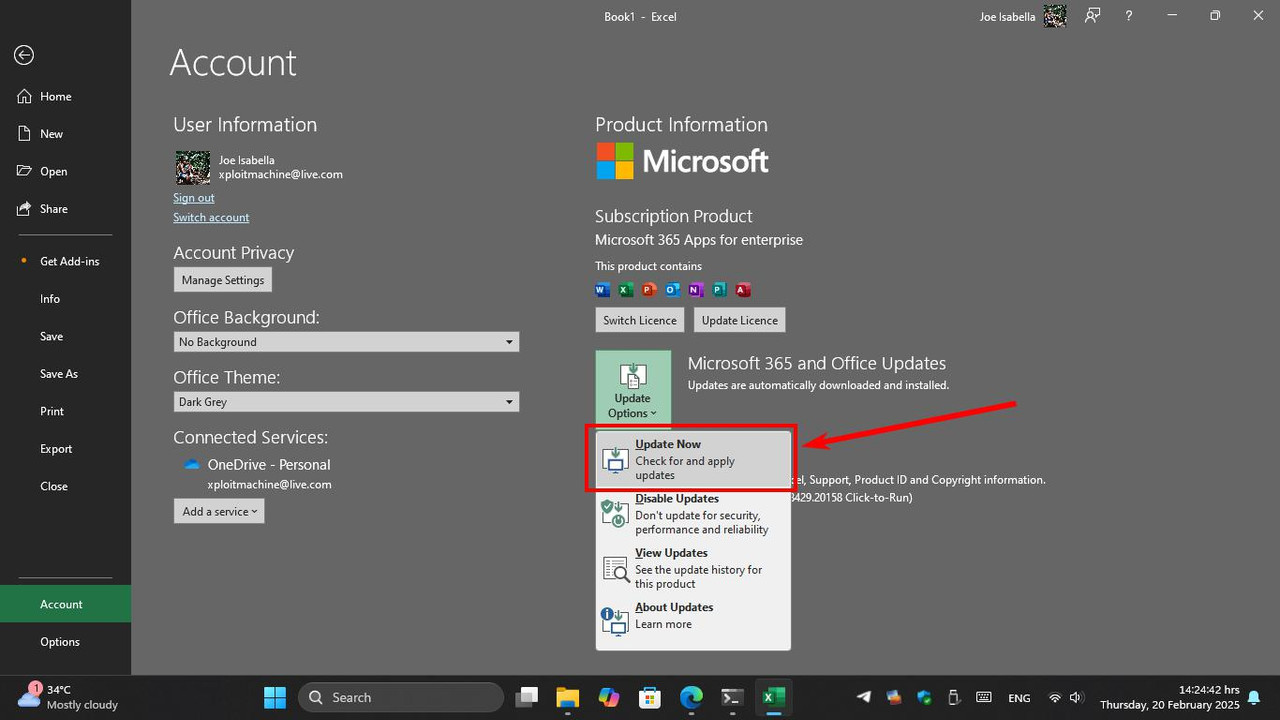Open the notifications bell icon

point(1254,698)
